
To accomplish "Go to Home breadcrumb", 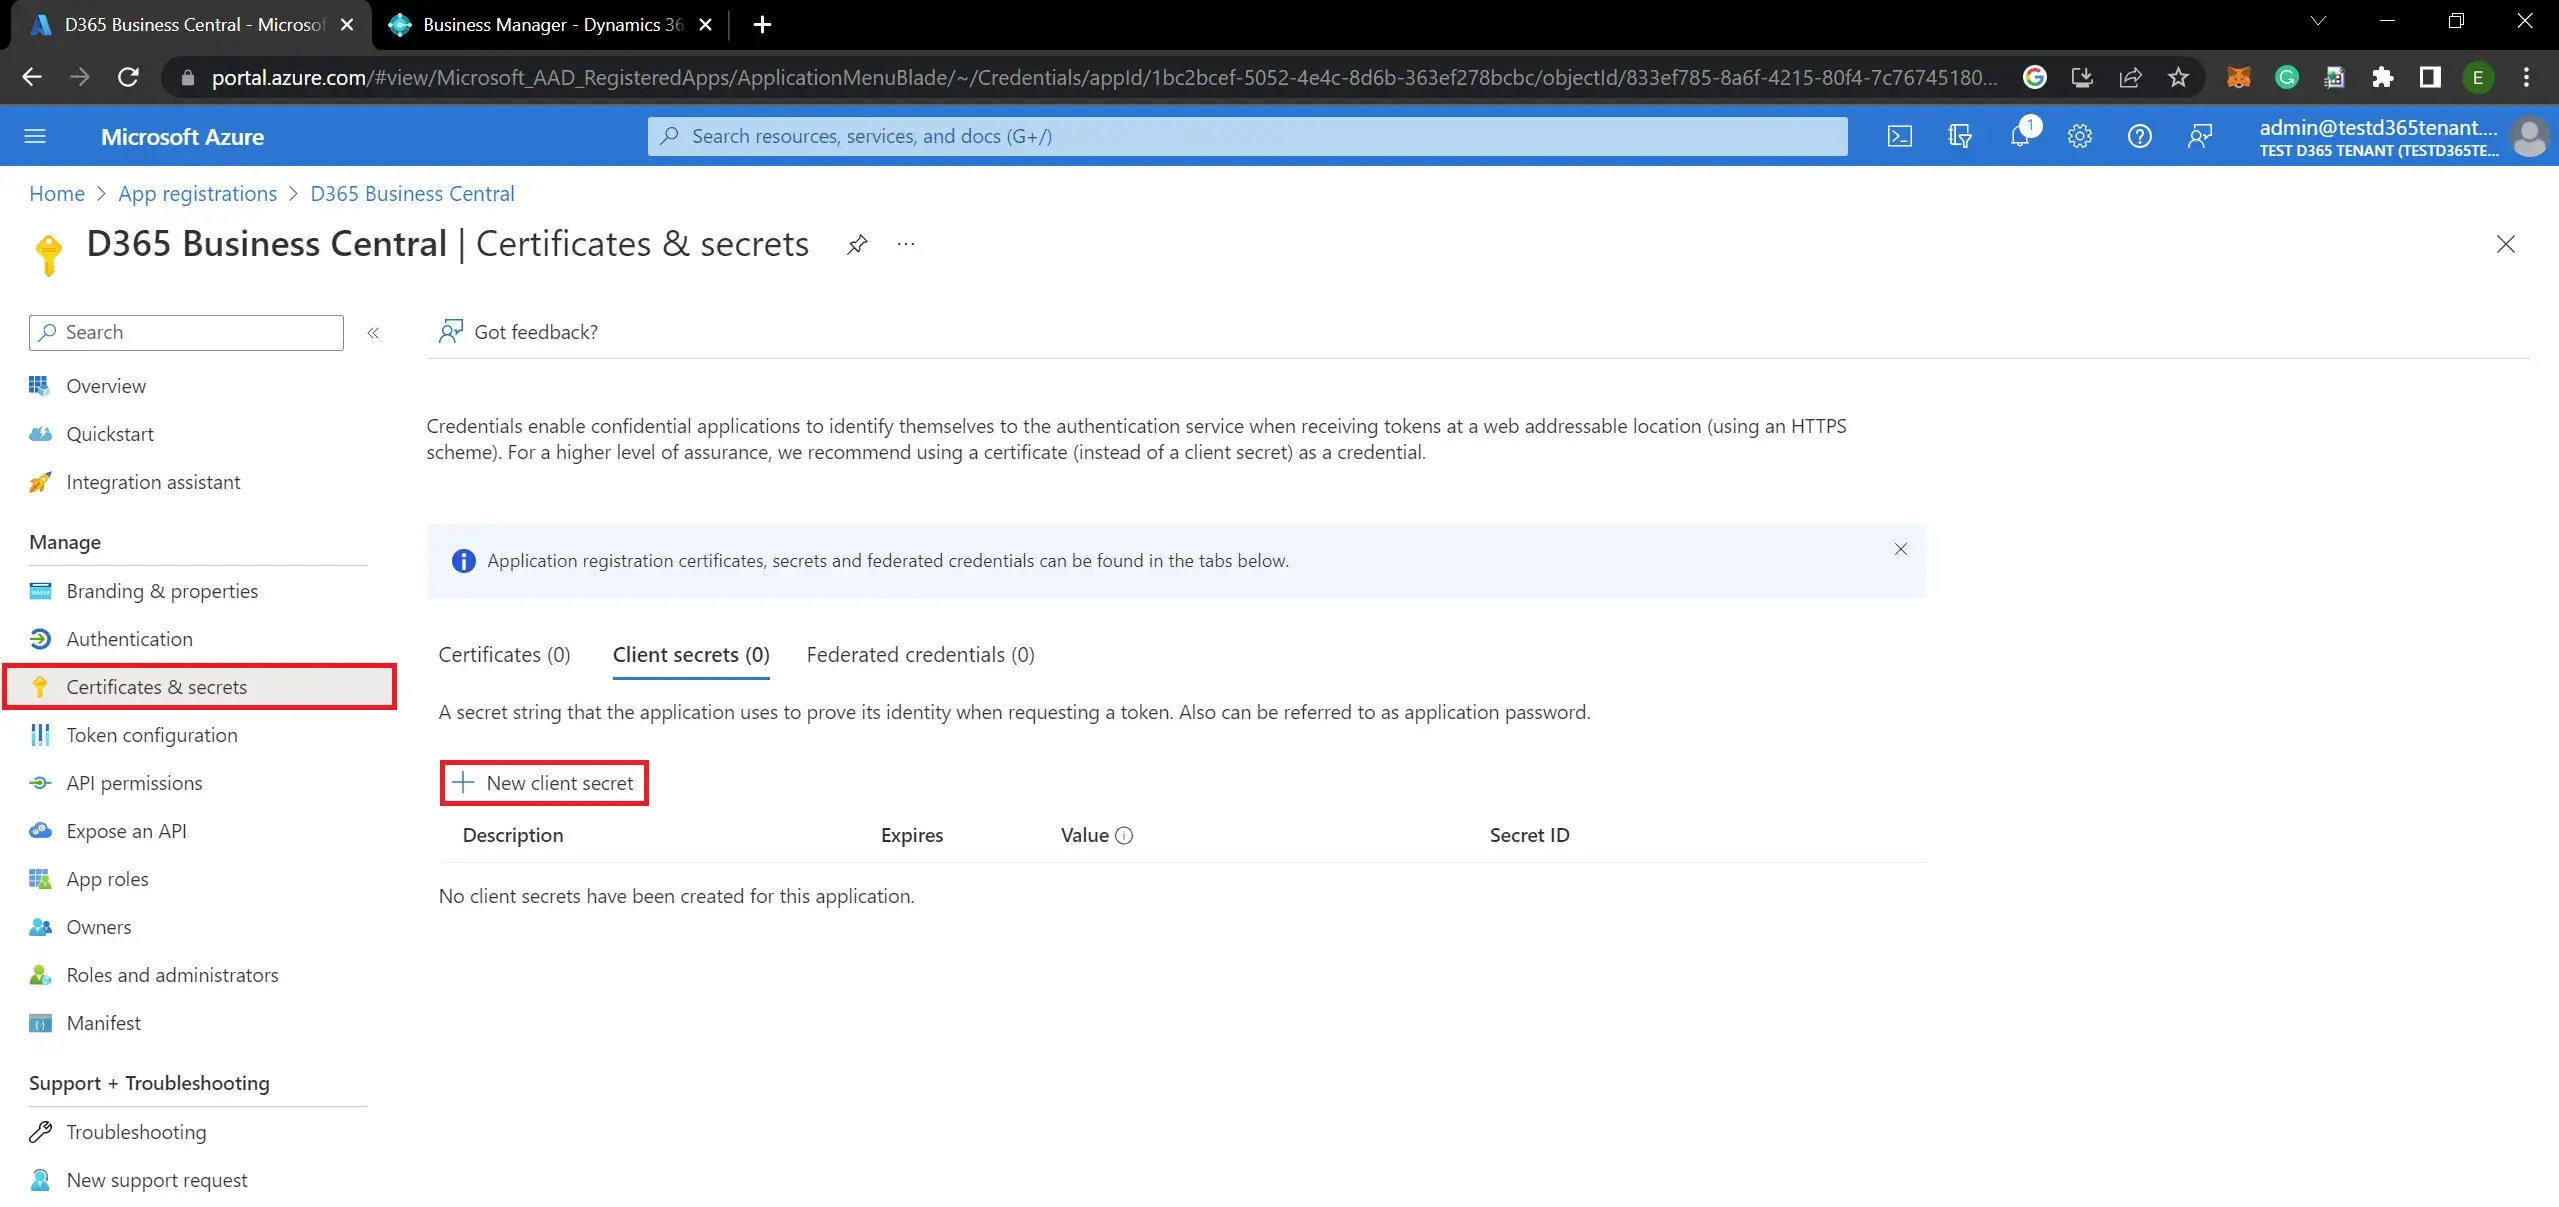I will [57, 194].
